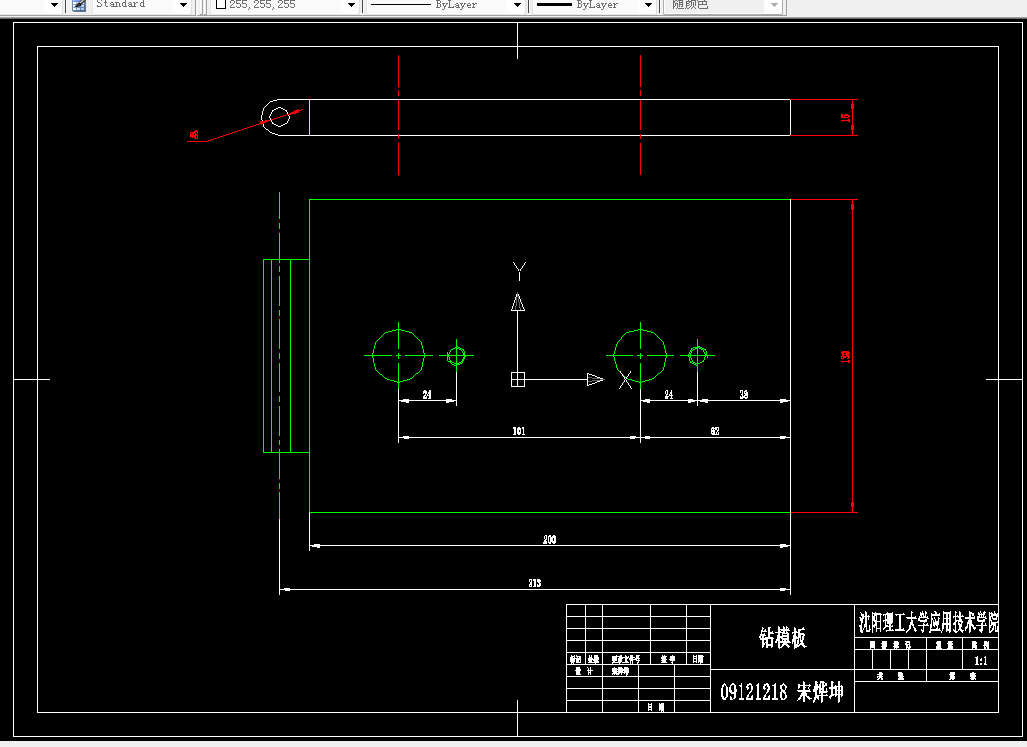This screenshot has height=747, width=1027.
Task: Open the thick-line ByLayer lineweight dropdown
Action: click(x=648, y=5)
